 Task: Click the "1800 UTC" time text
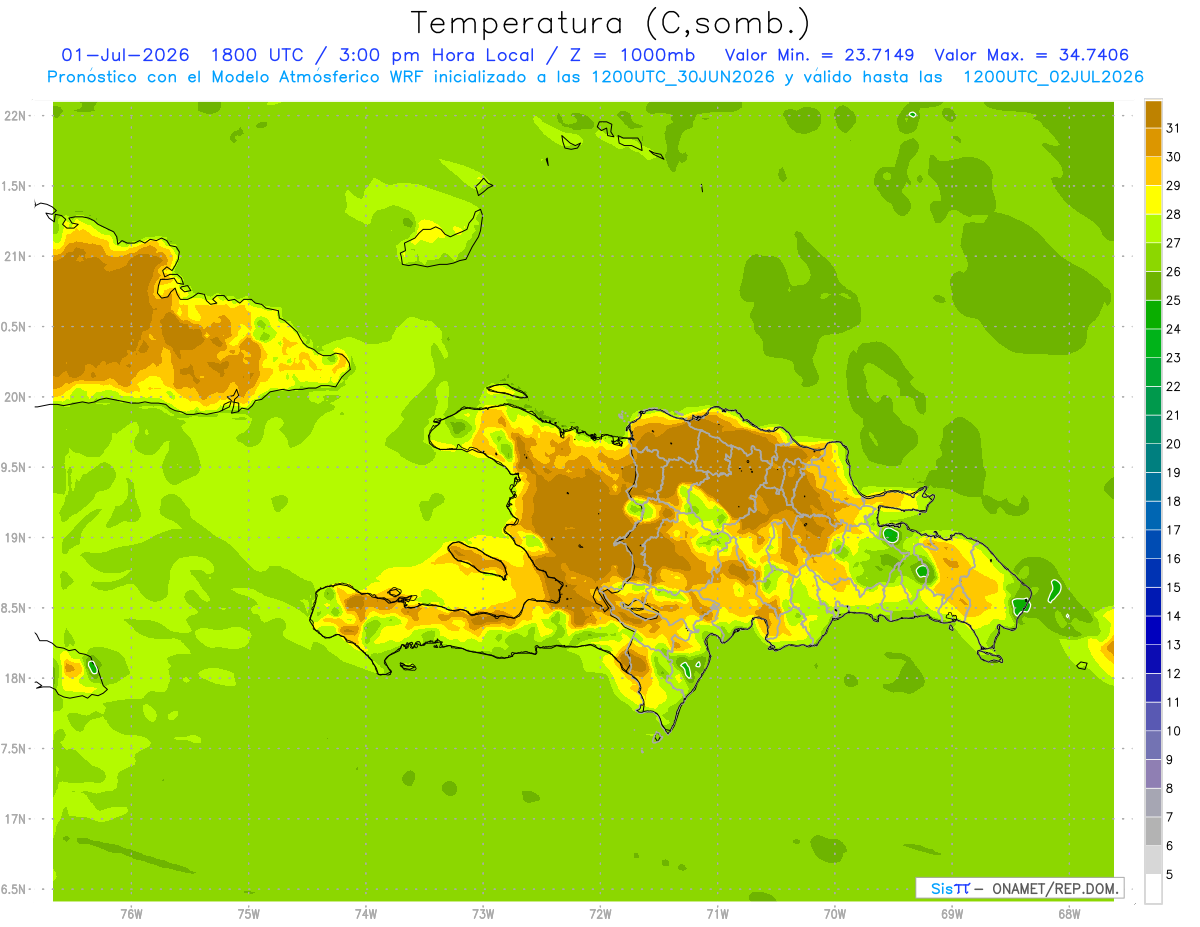click(x=260, y=55)
